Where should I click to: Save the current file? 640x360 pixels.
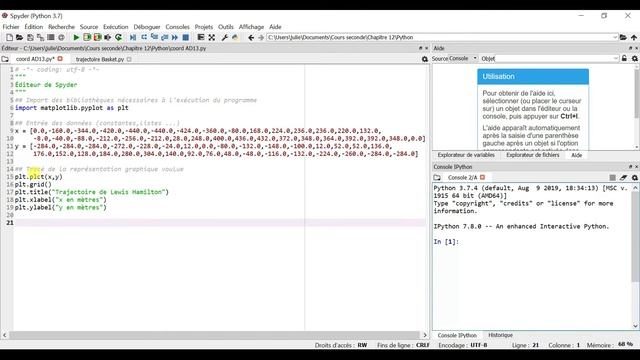click(x=30, y=38)
